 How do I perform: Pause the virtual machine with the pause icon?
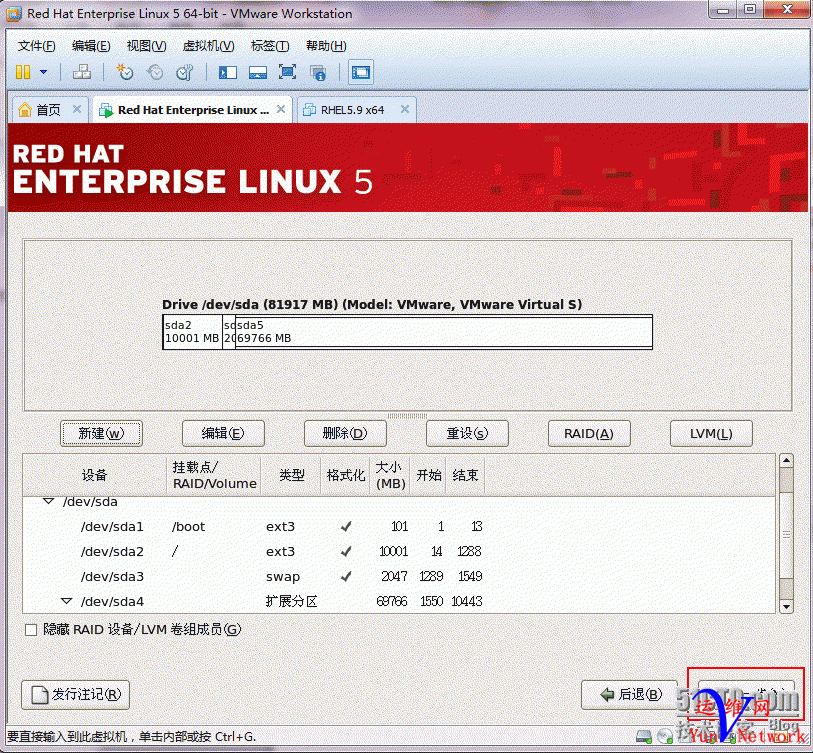pyautogui.click(x=23, y=72)
